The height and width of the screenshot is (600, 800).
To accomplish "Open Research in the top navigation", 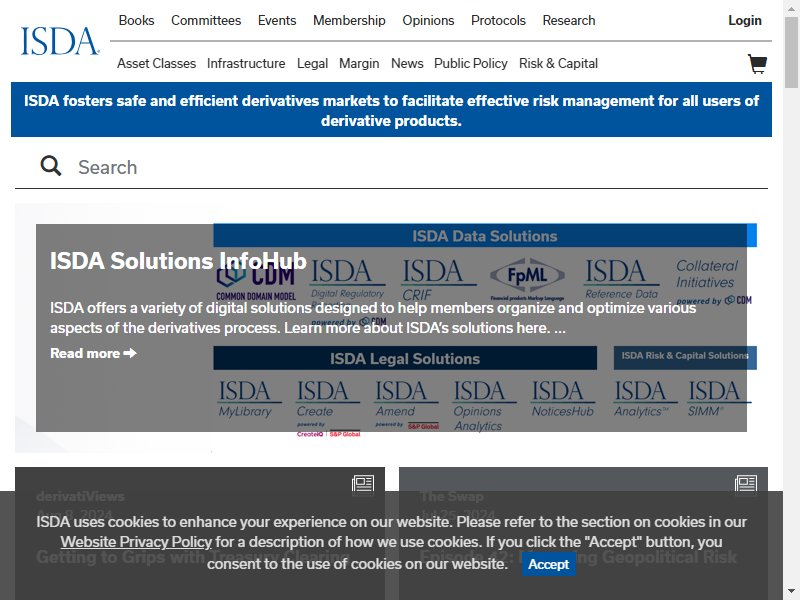I will (x=569, y=20).
